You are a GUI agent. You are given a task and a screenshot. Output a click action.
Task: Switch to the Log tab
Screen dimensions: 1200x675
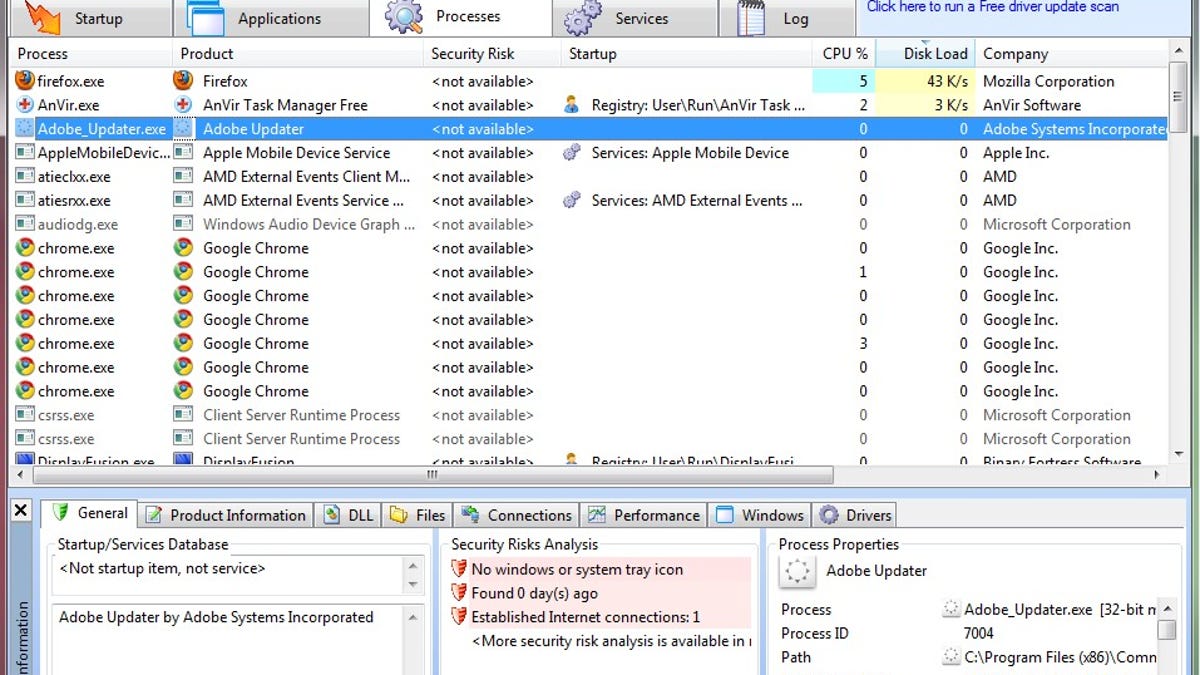(786, 18)
